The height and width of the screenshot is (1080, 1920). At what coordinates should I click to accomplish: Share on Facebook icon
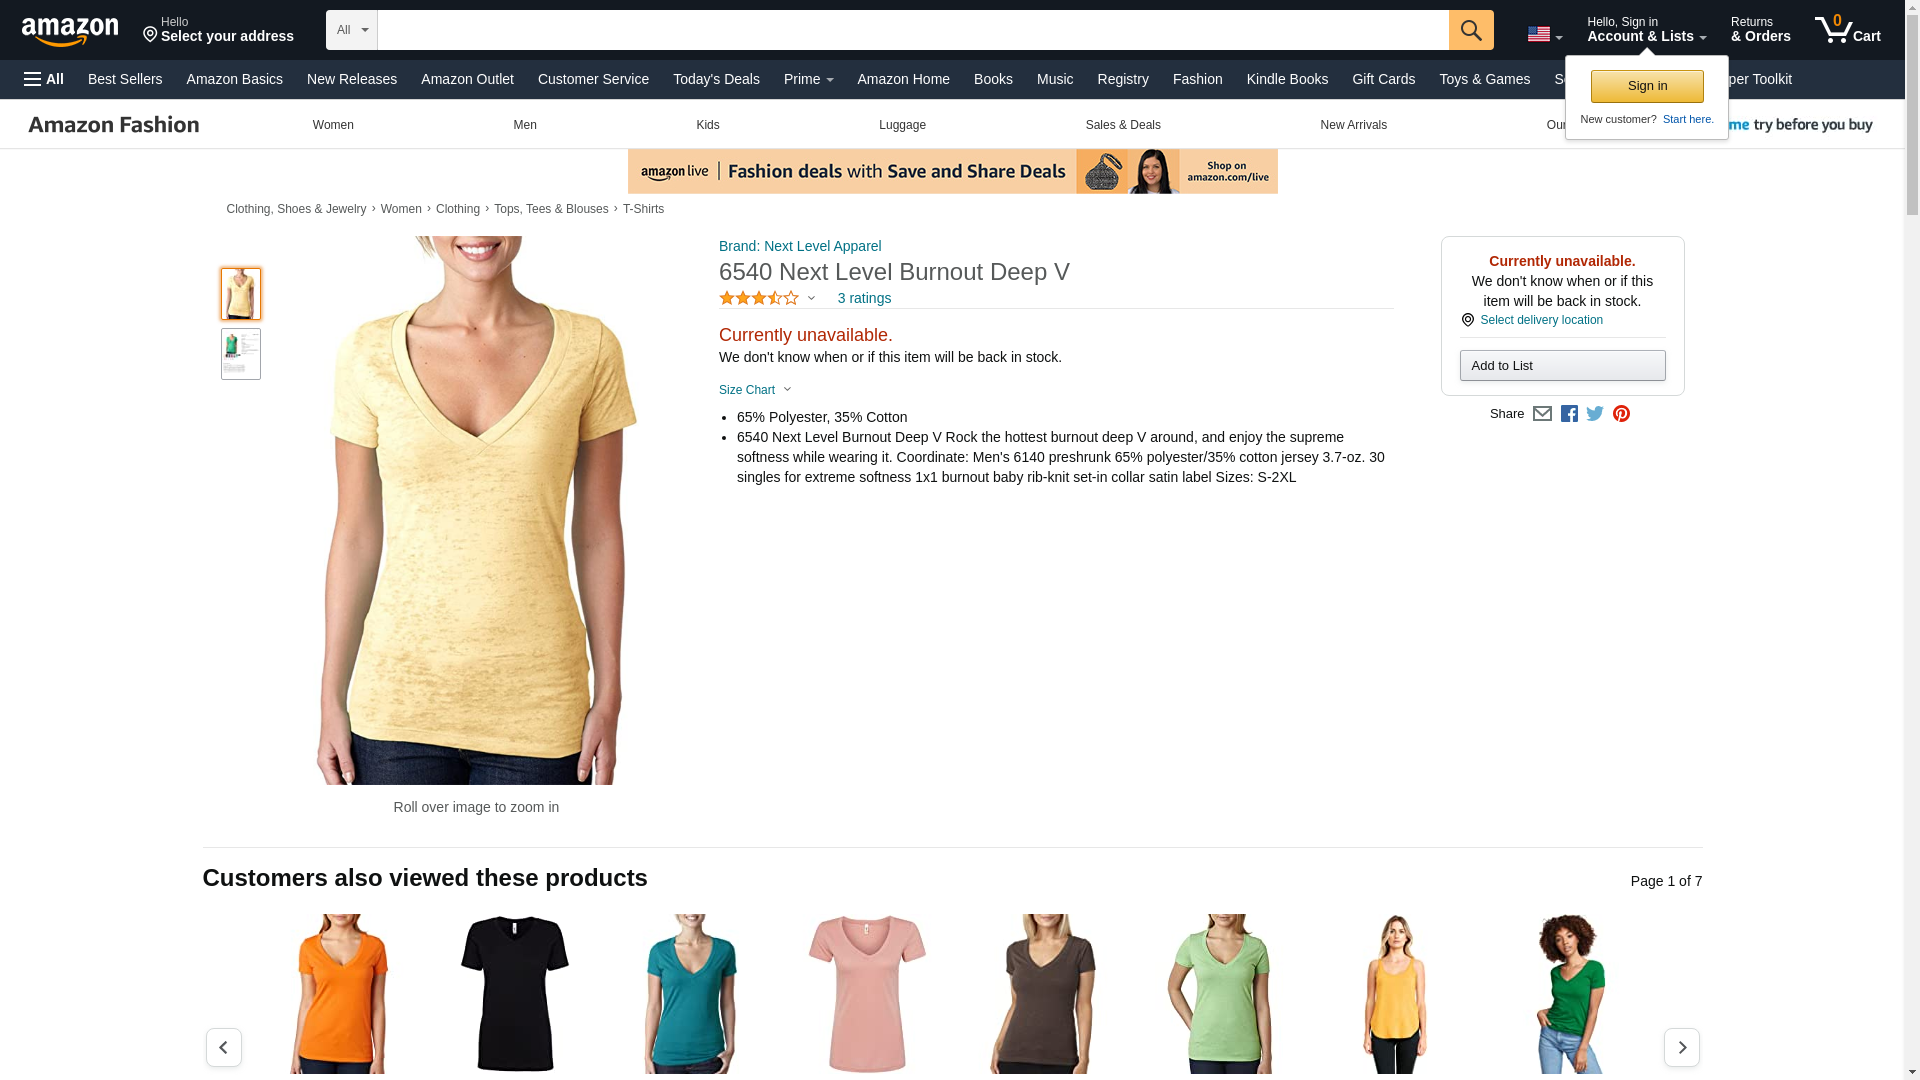pos(1569,413)
